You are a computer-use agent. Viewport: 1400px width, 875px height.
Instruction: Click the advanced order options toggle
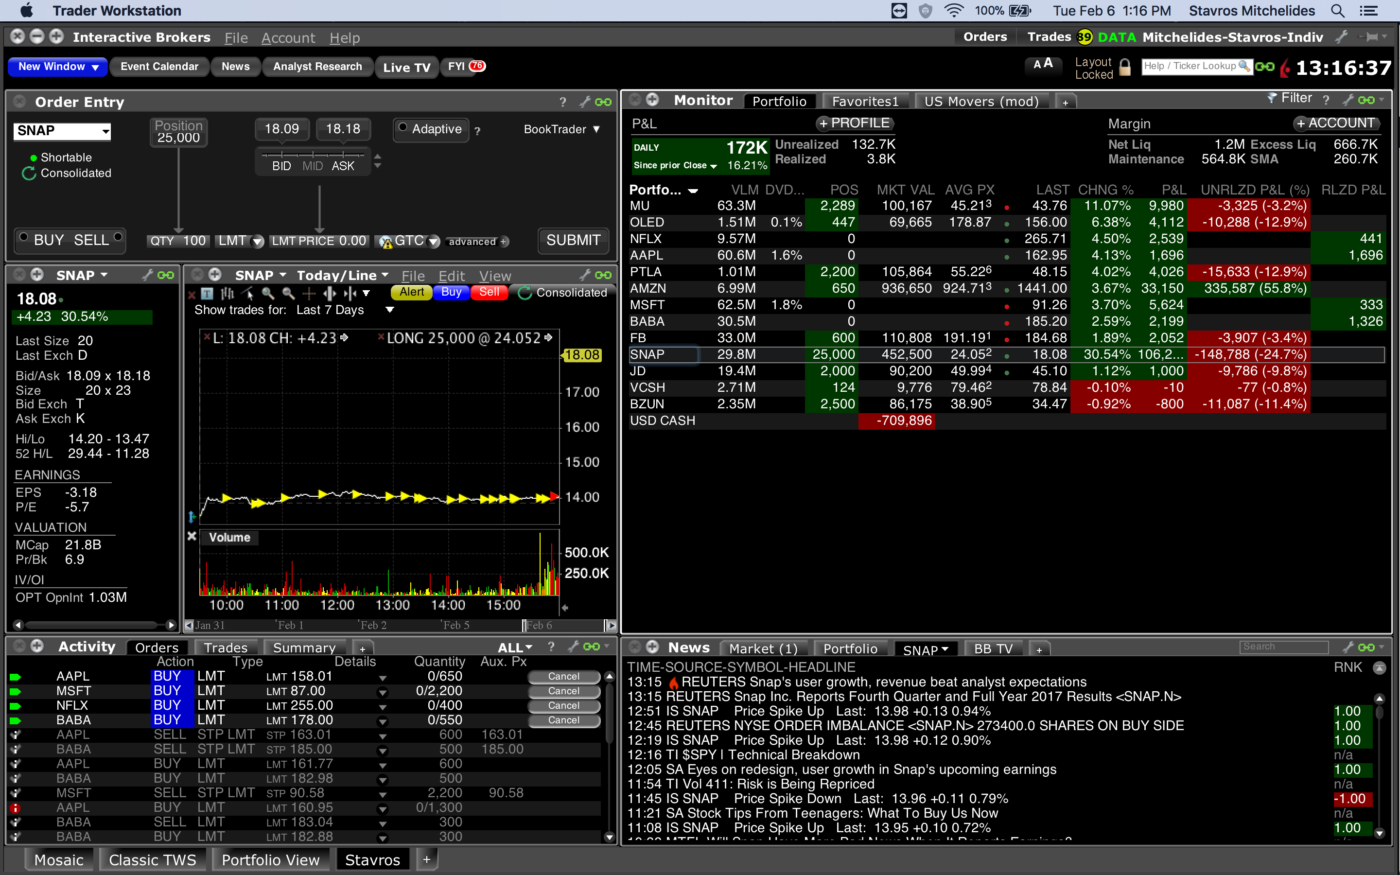(478, 241)
